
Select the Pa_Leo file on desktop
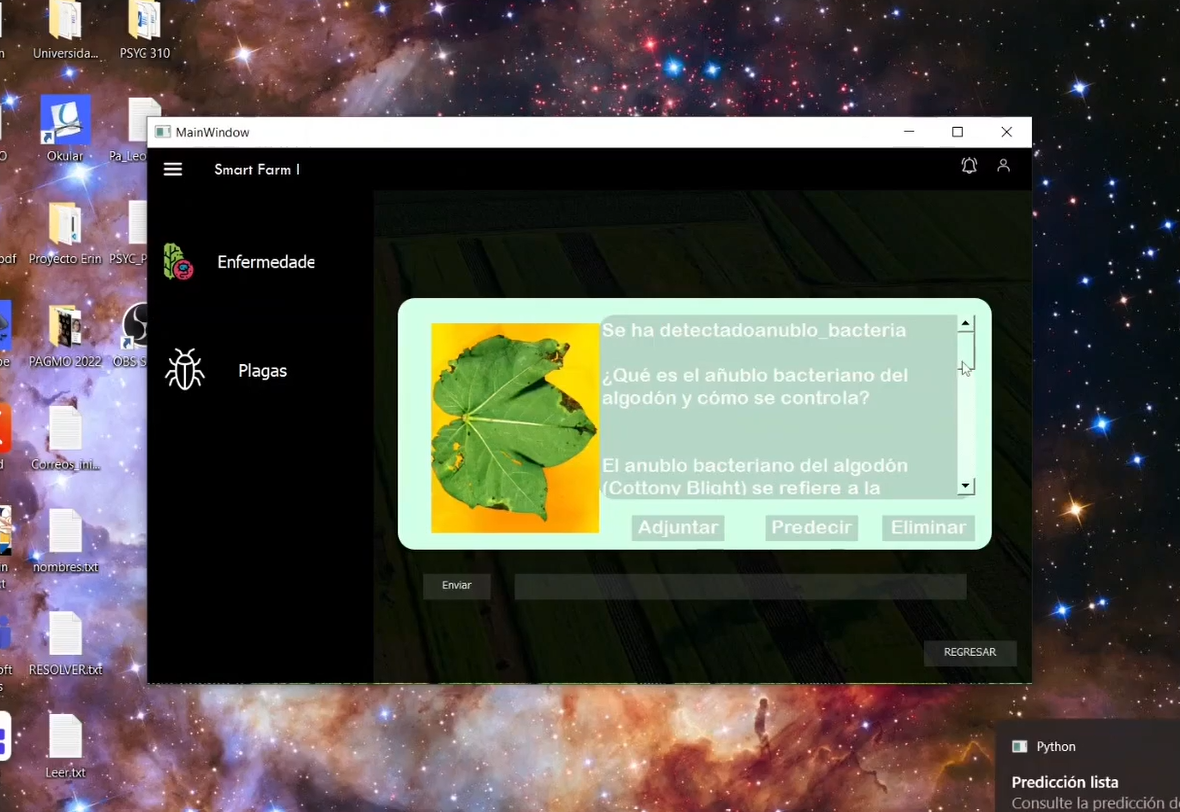point(129,129)
